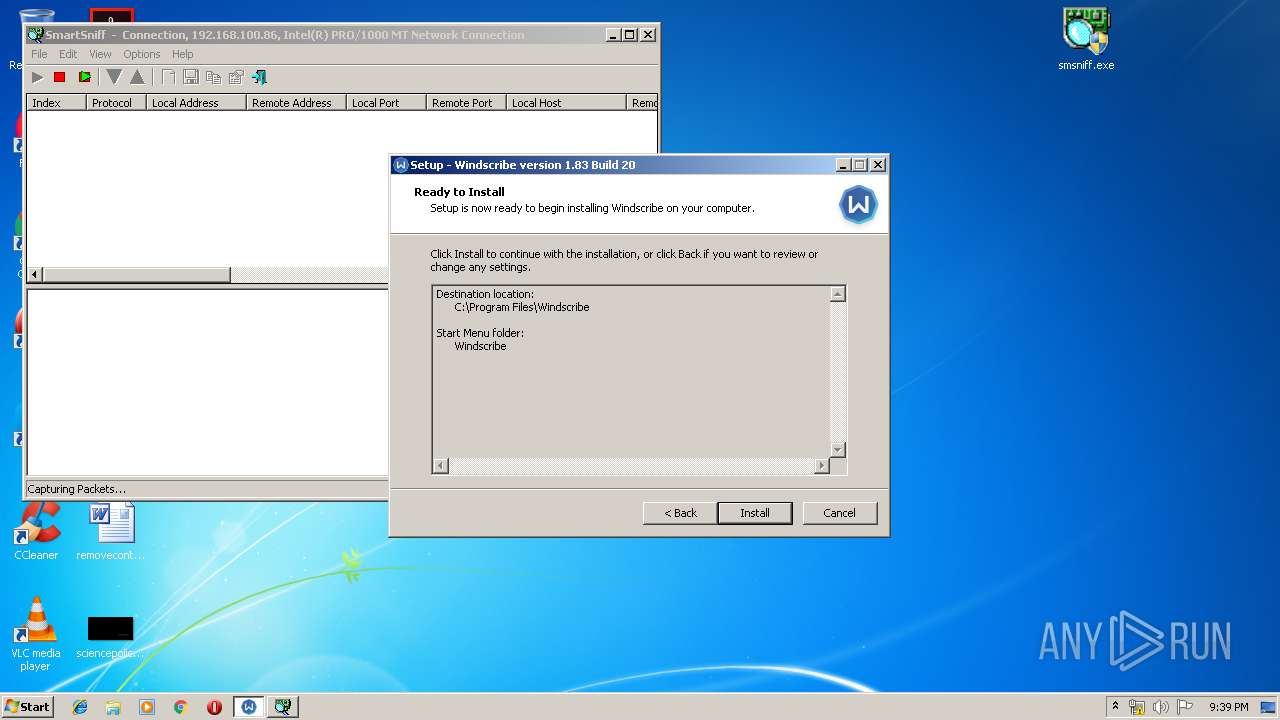The width and height of the screenshot is (1280, 720).
Task: Click the network icon in system tray
Action: pyautogui.click(x=1137, y=707)
